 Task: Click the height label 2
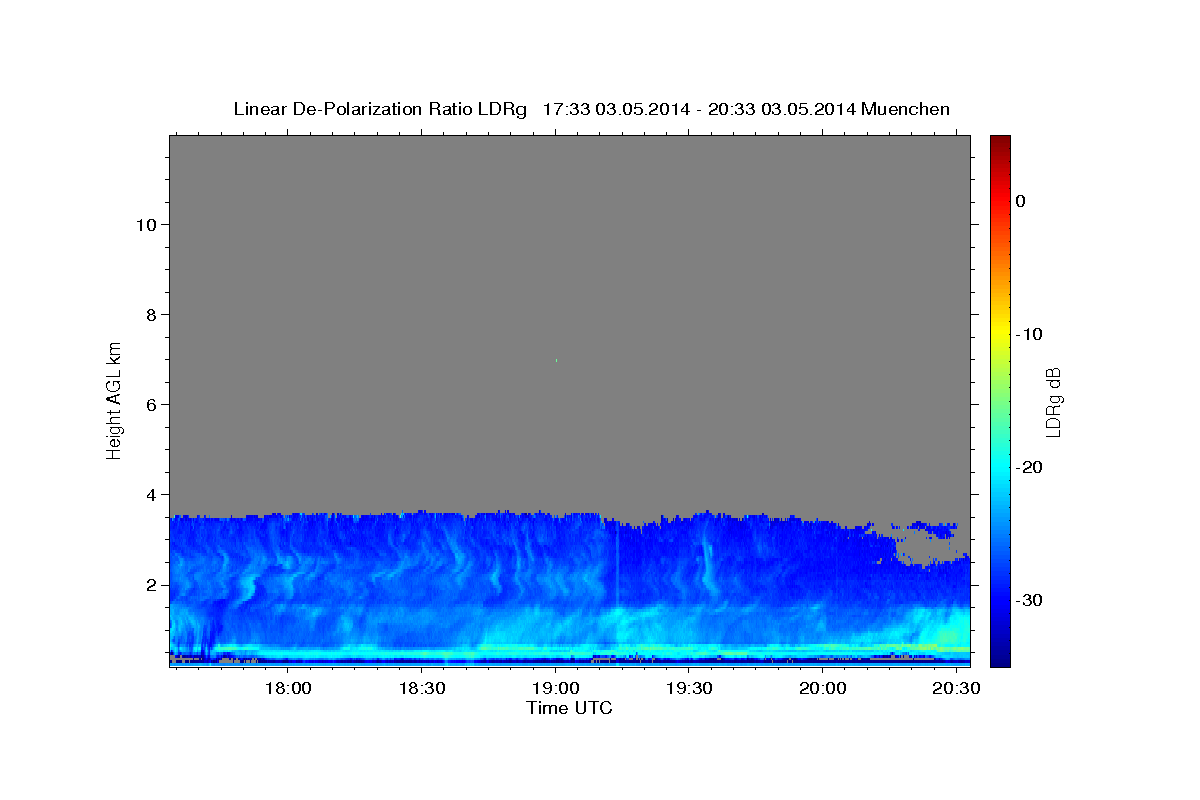pyautogui.click(x=149, y=585)
